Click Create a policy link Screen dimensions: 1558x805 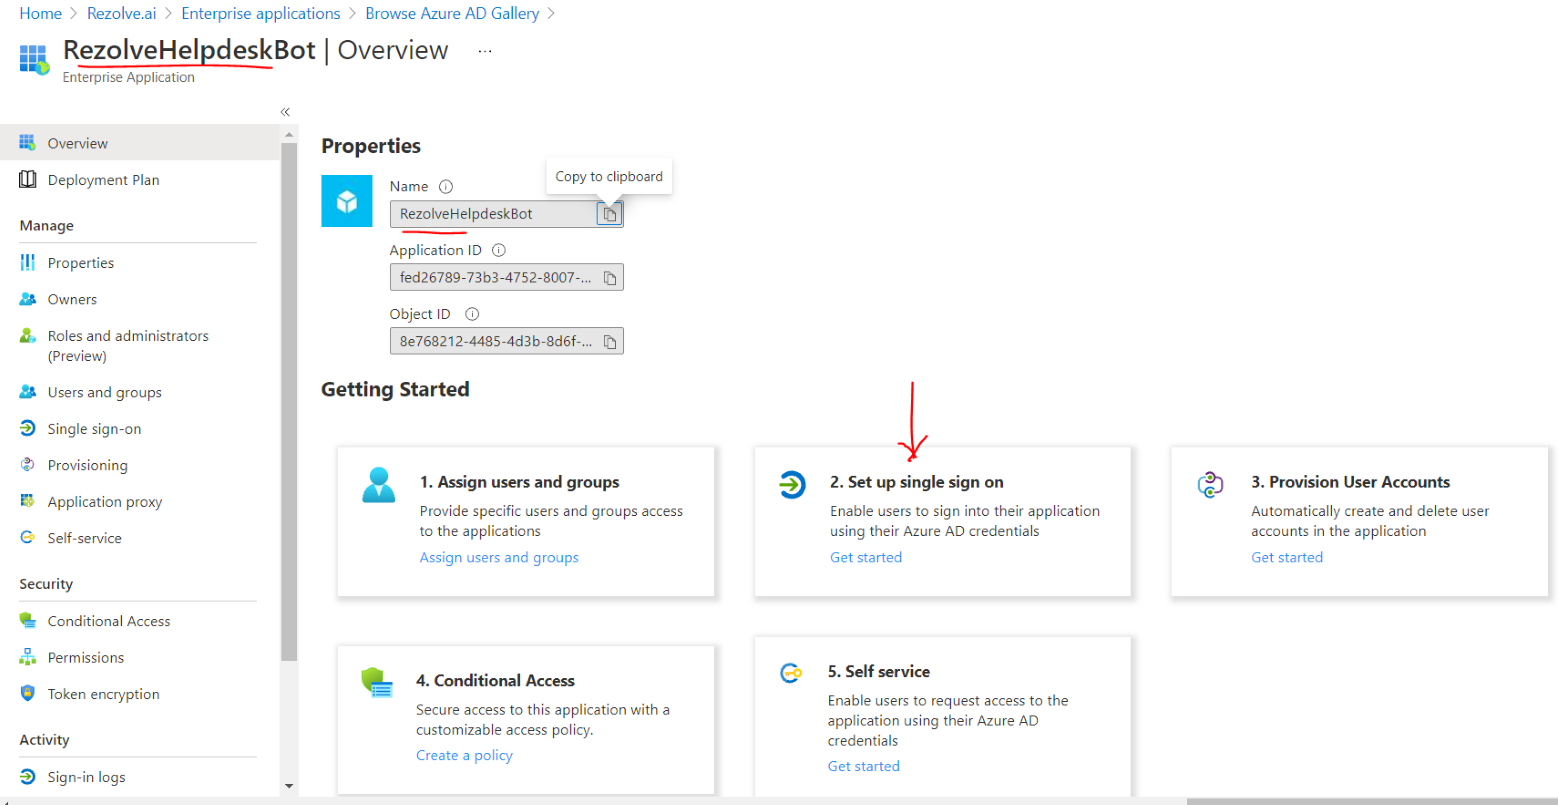464,755
